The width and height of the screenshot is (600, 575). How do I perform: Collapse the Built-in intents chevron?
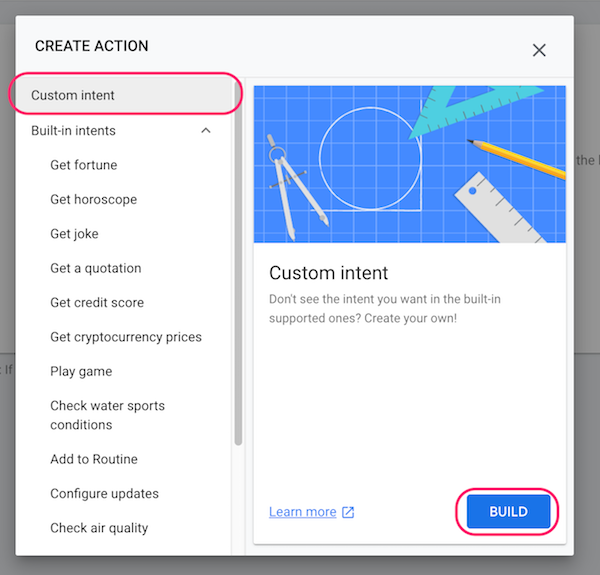click(x=206, y=131)
